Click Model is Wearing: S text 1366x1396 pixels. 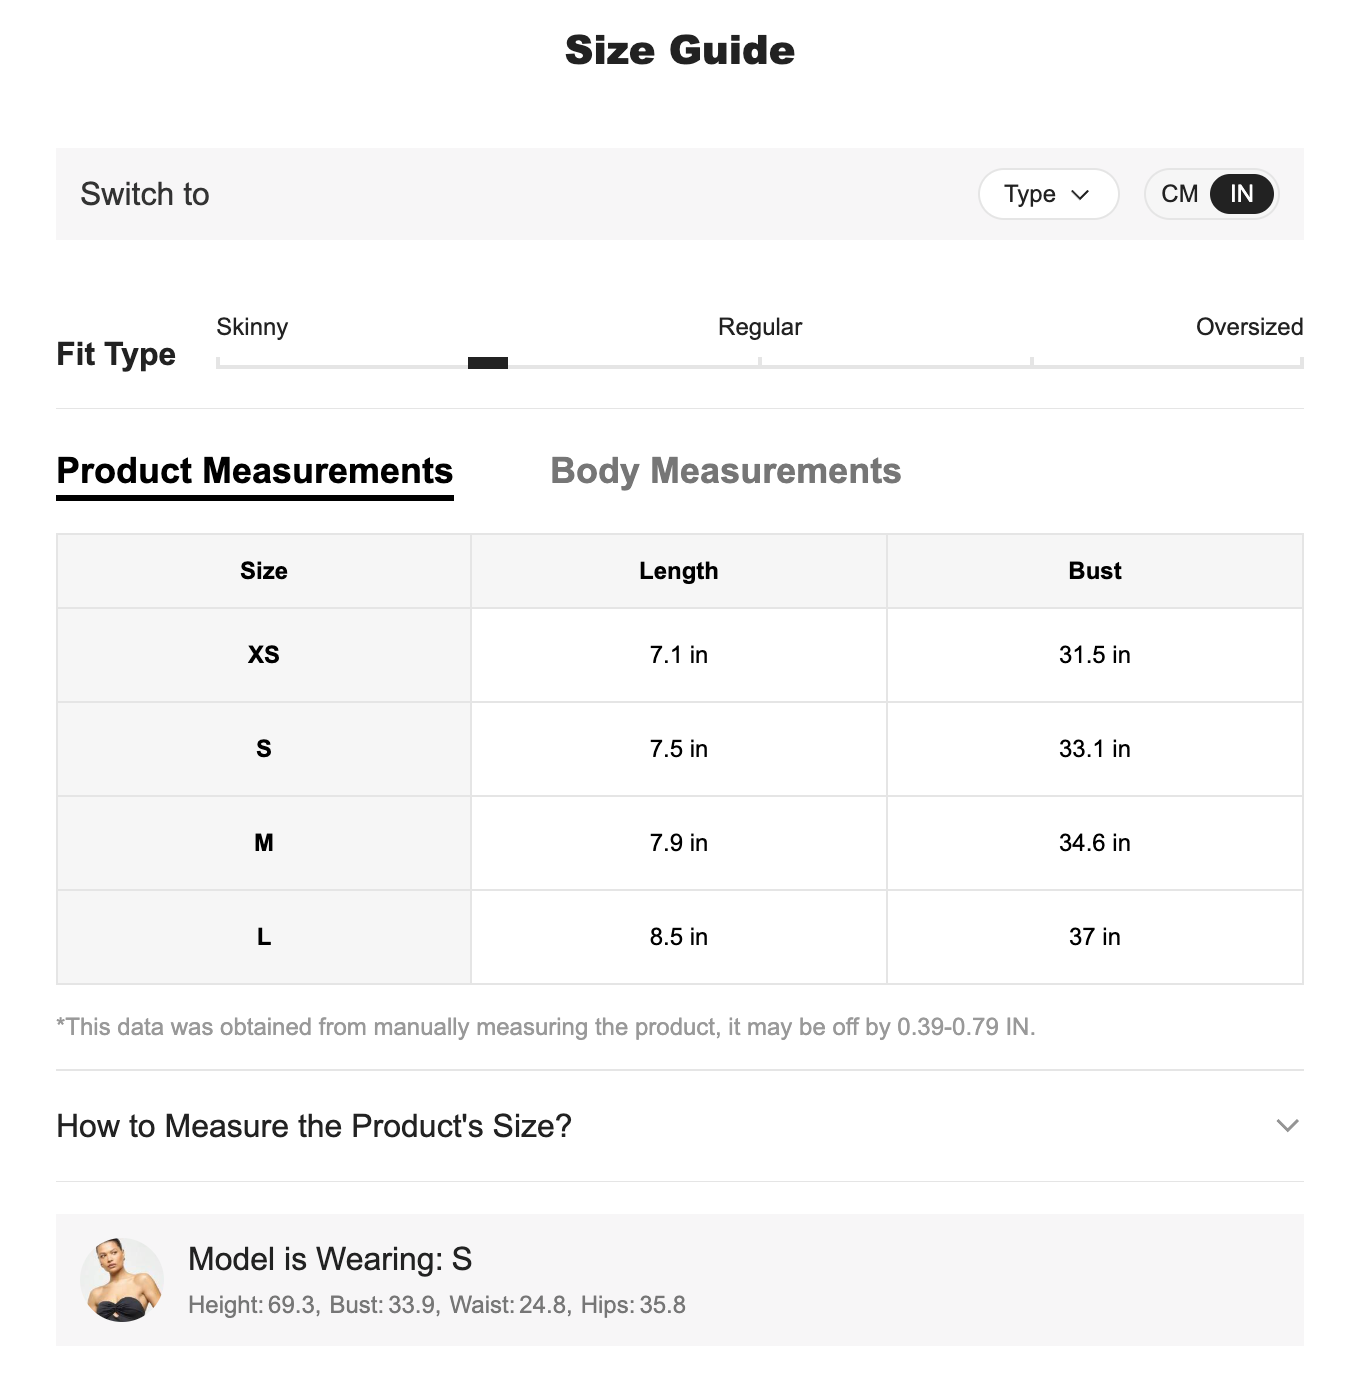point(330,1259)
